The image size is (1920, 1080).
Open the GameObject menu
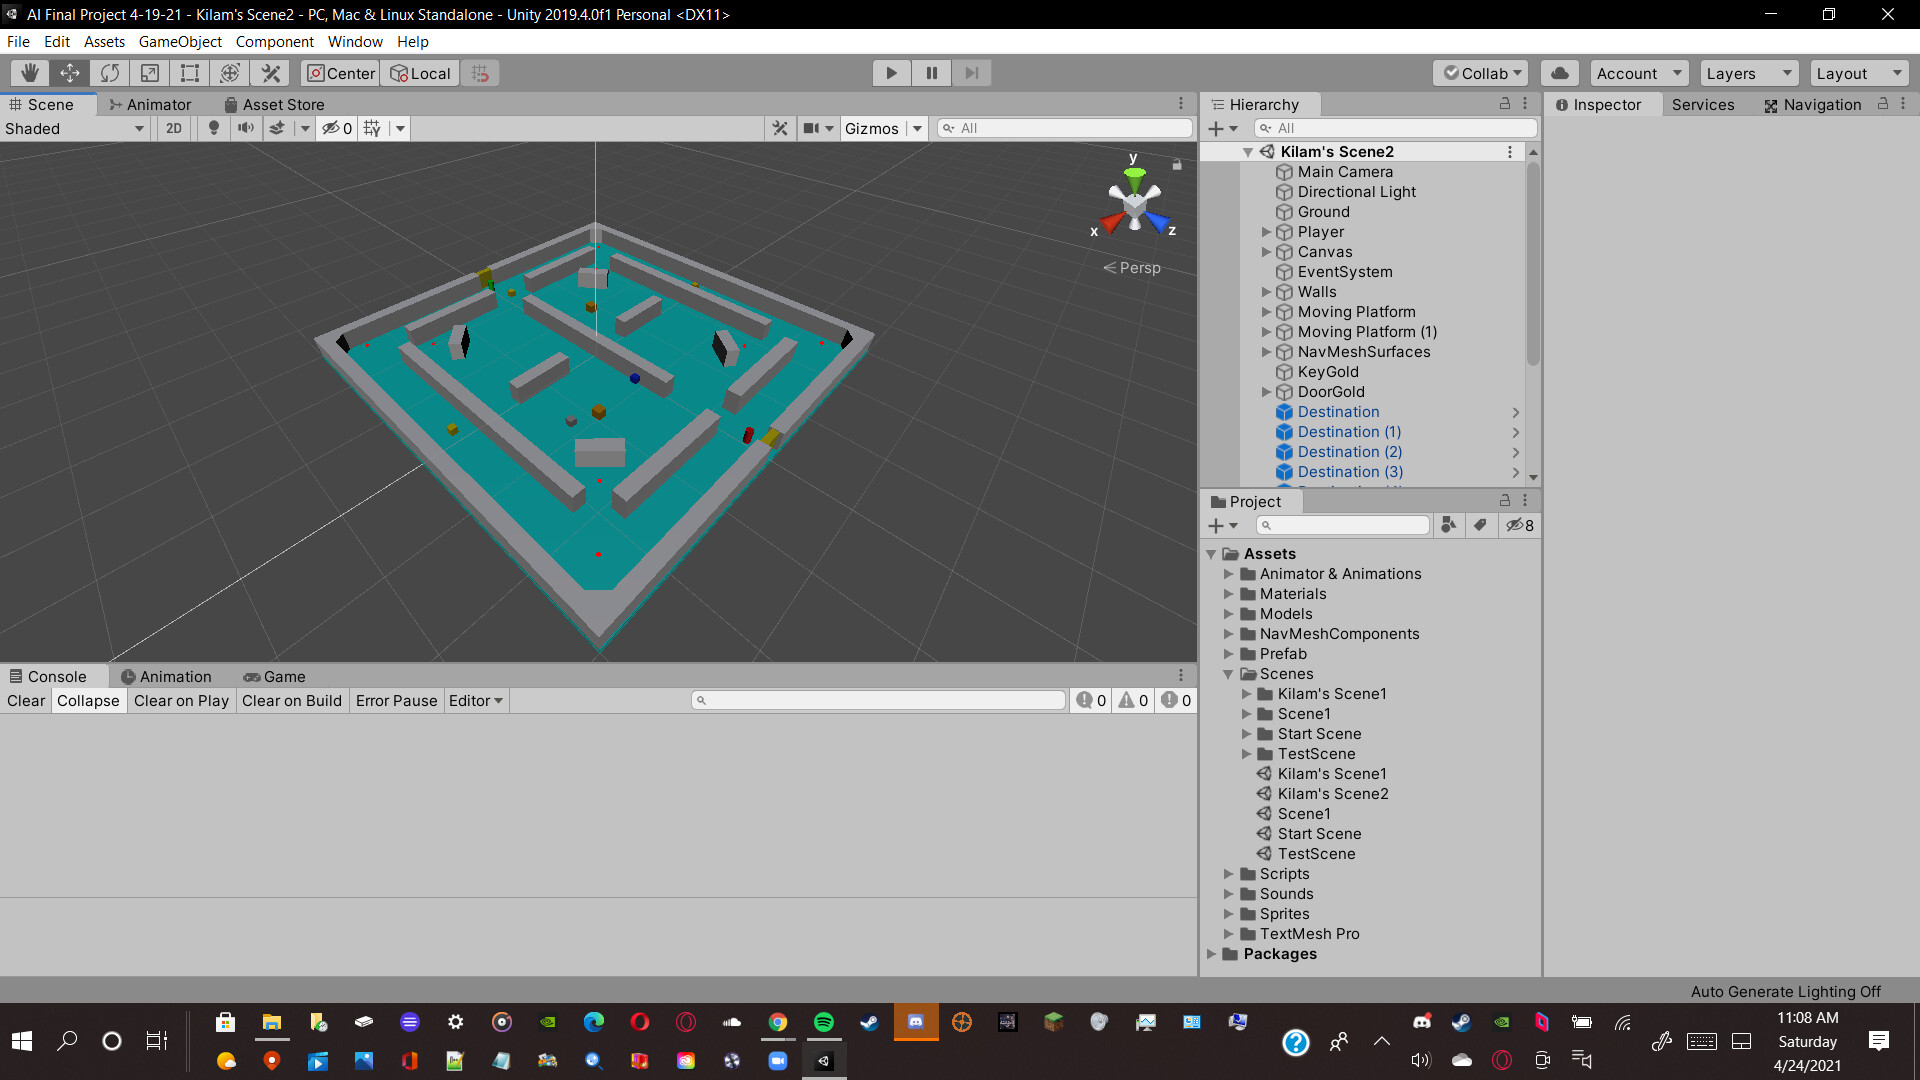tap(180, 42)
